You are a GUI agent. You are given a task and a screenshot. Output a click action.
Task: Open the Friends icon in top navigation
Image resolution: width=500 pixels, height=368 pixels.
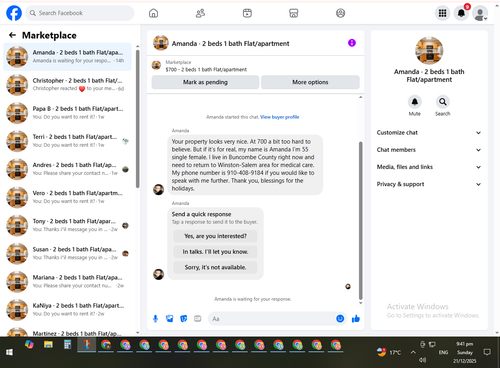(x=200, y=13)
